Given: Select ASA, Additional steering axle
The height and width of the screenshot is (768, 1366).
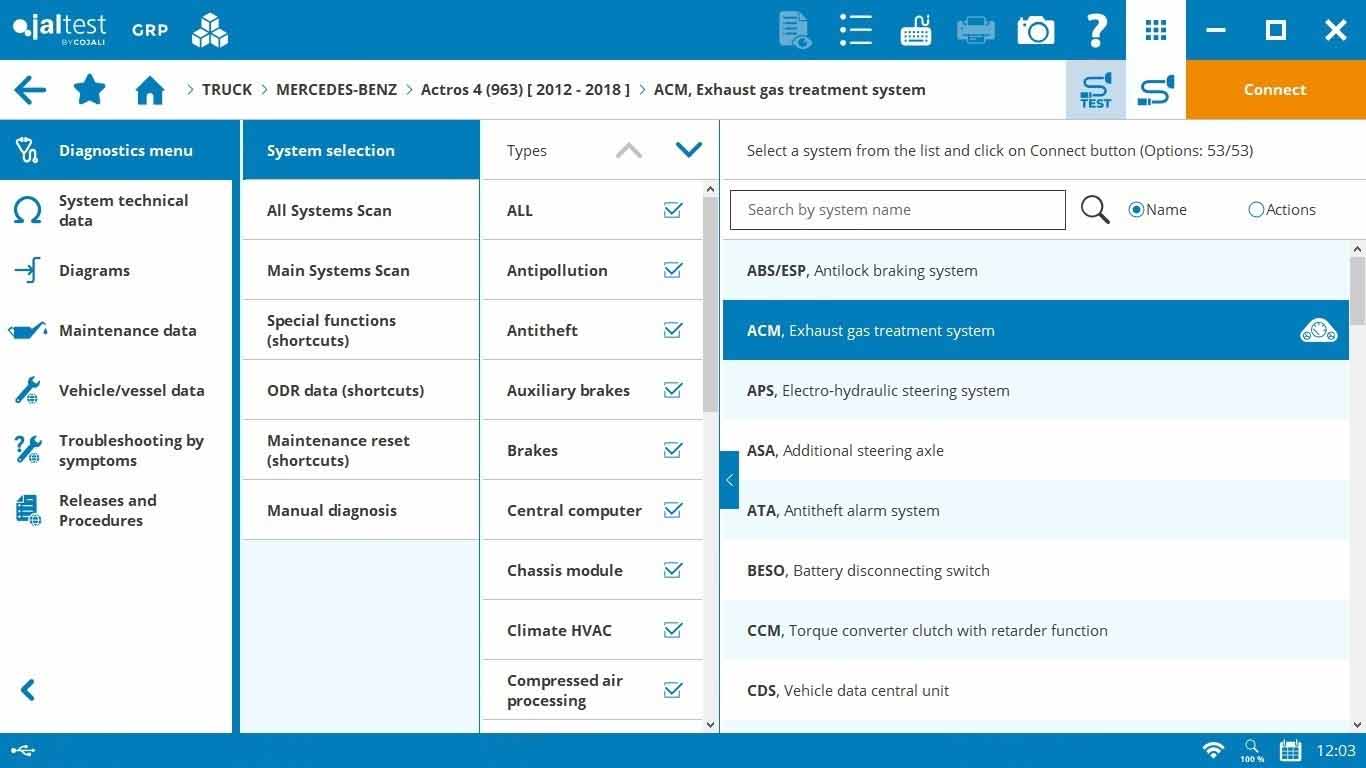Looking at the screenshot, I should click(1035, 450).
